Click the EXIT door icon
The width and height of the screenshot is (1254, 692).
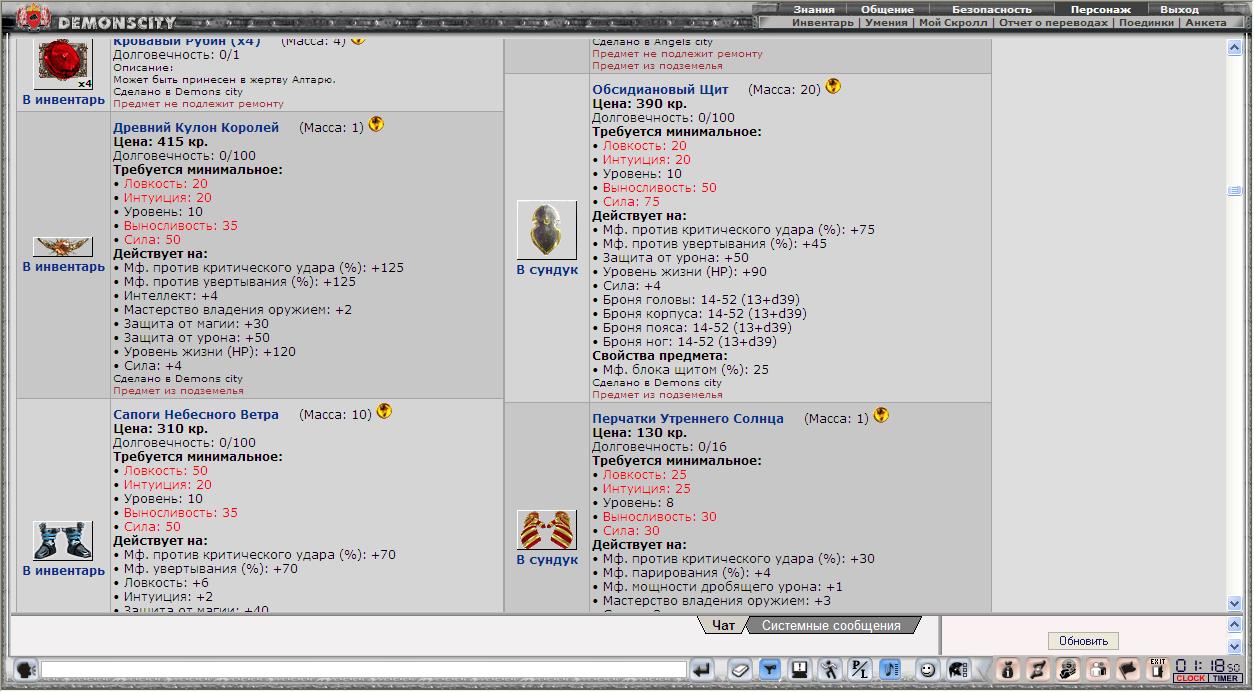(x=1158, y=669)
